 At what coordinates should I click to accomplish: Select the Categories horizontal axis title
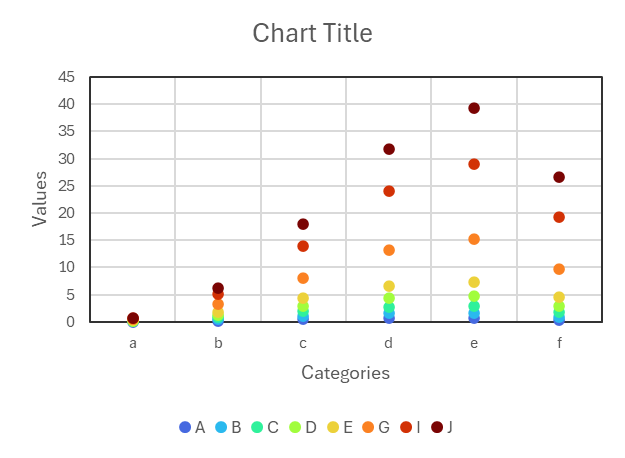click(345, 373)
